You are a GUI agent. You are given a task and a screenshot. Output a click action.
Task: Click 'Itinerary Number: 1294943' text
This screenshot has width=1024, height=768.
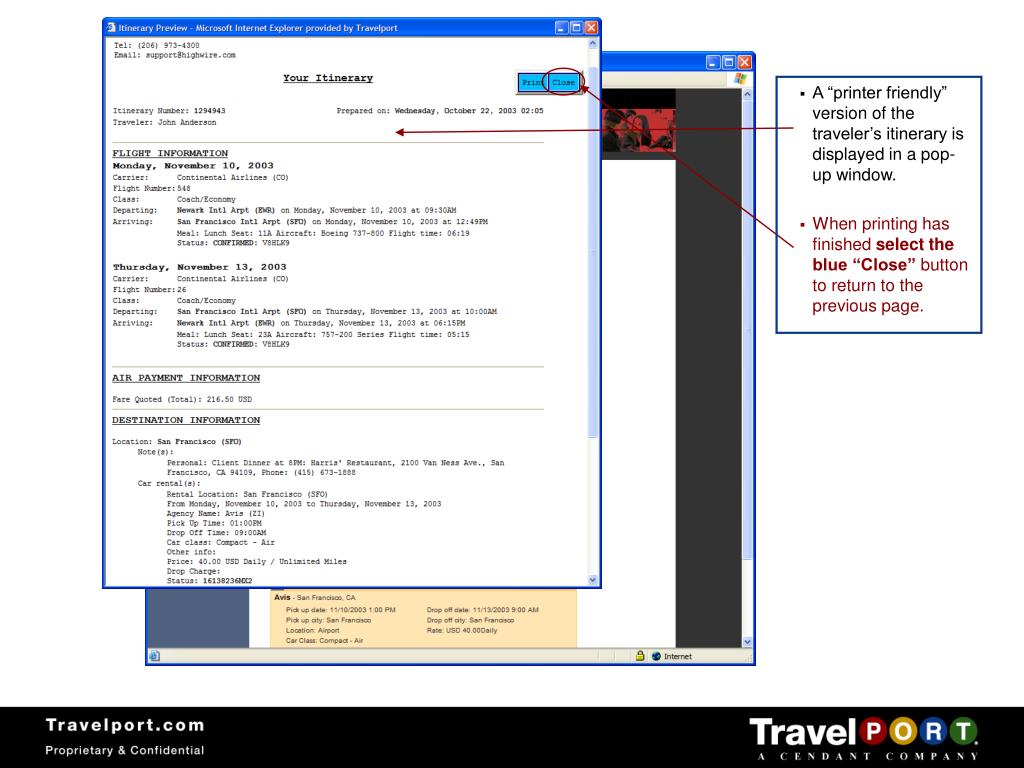coord(169,111)
